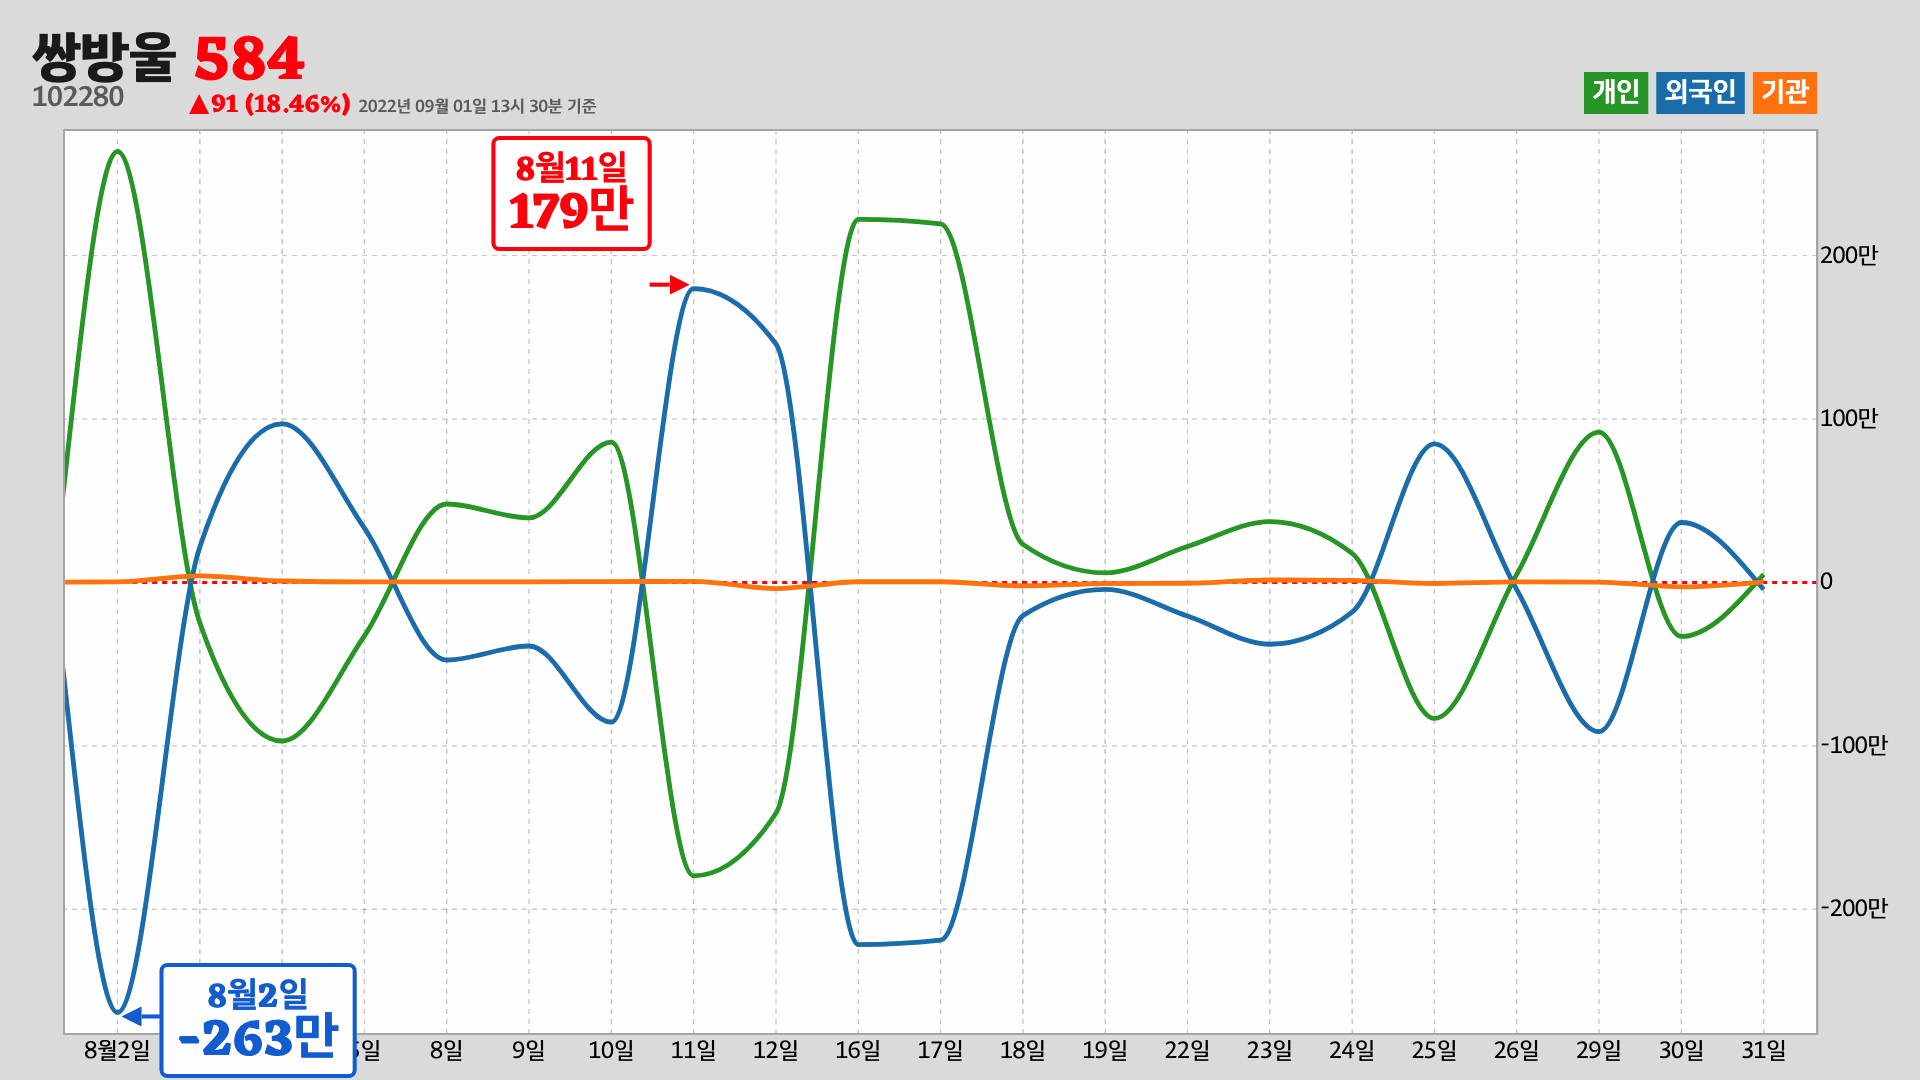The height and width of the screenshot is (1080, 1920).
Task: Click the 11일 x-axis date label
Action: point(693,1050)
